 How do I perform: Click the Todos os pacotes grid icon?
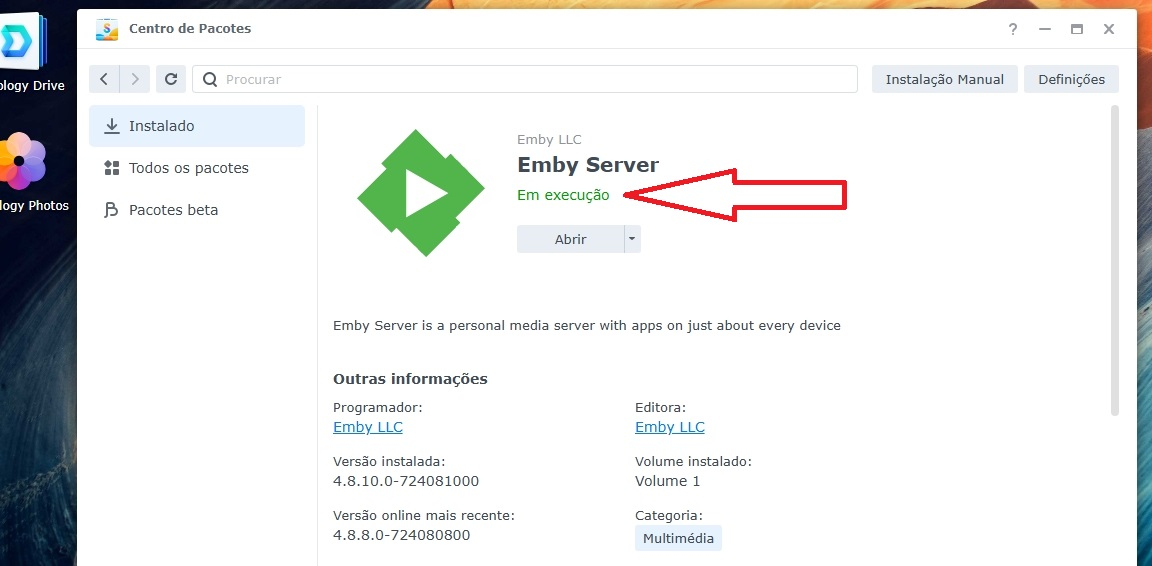(112, 168)
